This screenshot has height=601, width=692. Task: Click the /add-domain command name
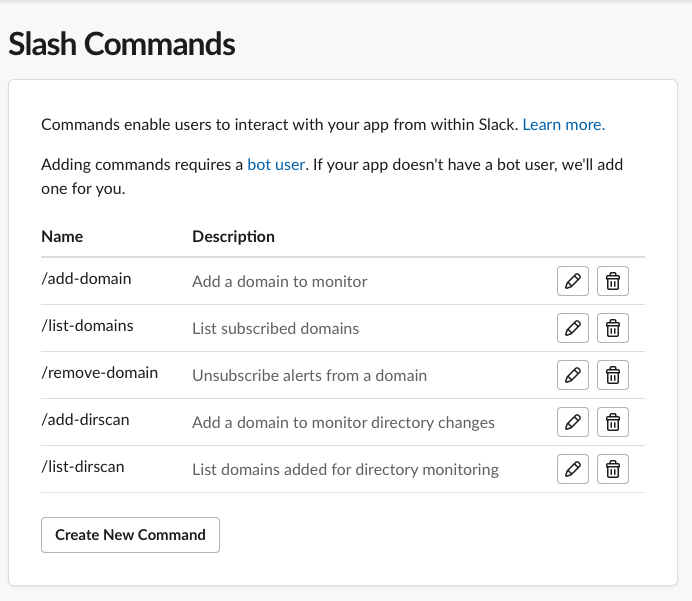86,279
